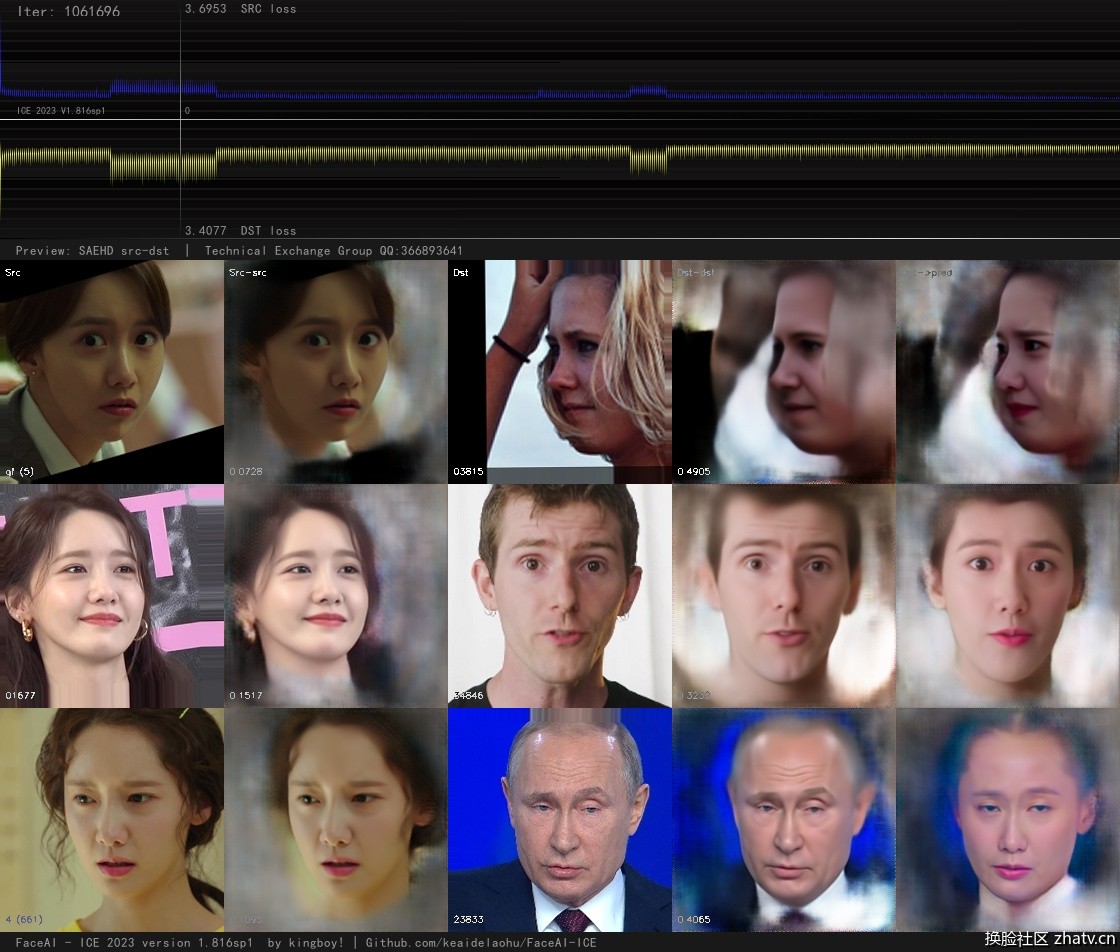Click the "Src" column label
The image size is (1120, 952).
point(13,272)
